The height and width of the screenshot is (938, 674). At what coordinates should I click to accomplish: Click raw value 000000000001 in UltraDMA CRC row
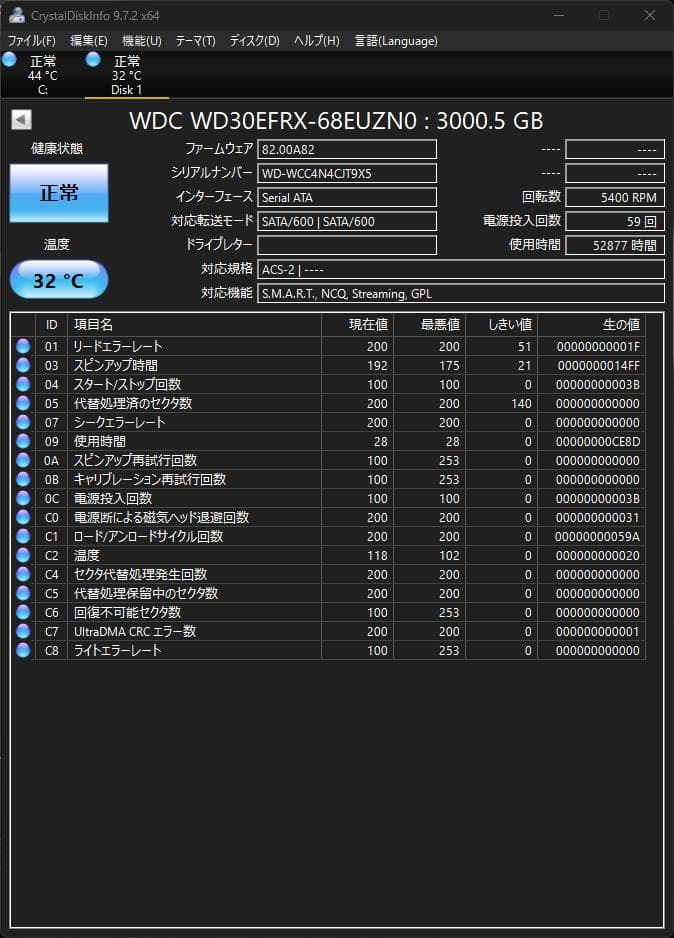(x=598, y=632)
